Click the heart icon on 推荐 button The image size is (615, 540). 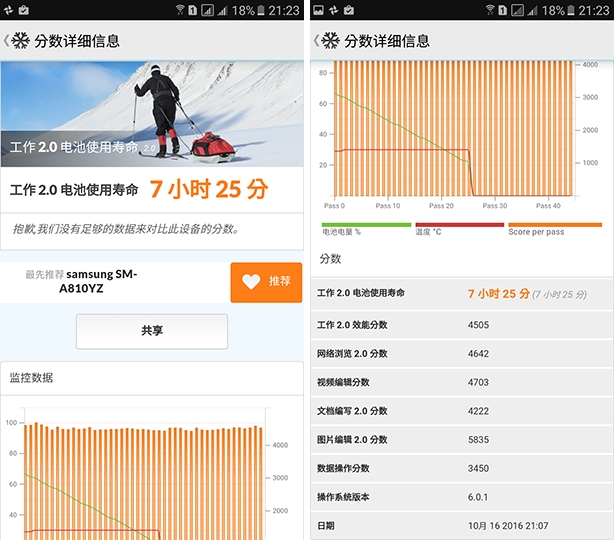(251, 282)
